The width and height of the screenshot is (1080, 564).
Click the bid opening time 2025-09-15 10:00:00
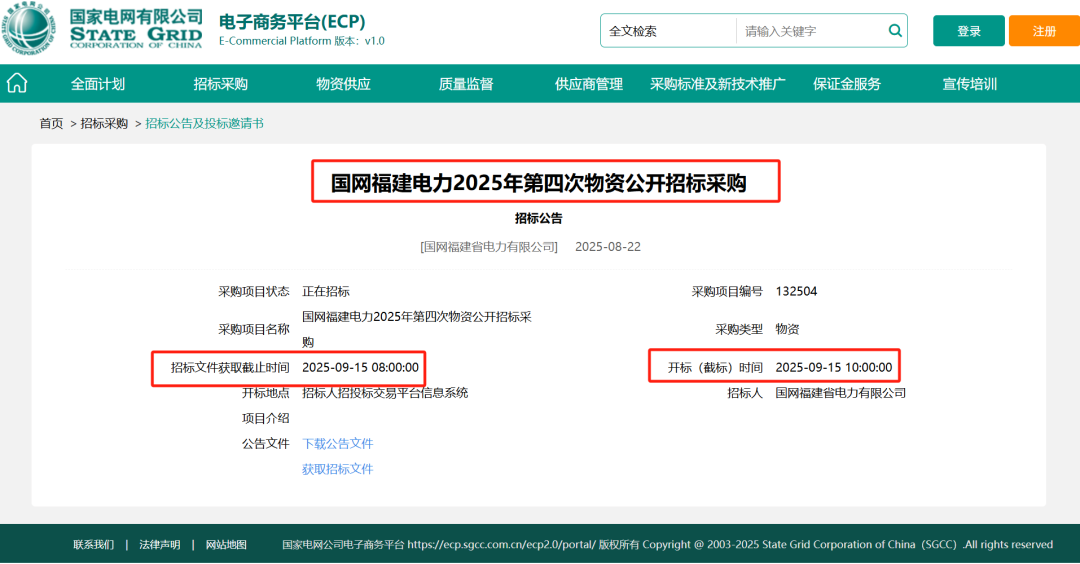[x=833, y=367]
